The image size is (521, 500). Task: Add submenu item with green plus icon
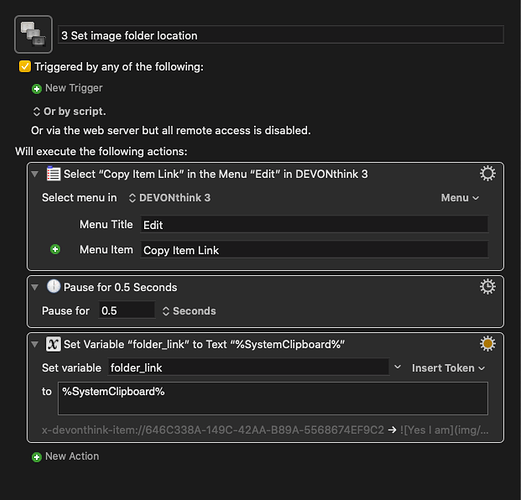click(x=55, y=249)
